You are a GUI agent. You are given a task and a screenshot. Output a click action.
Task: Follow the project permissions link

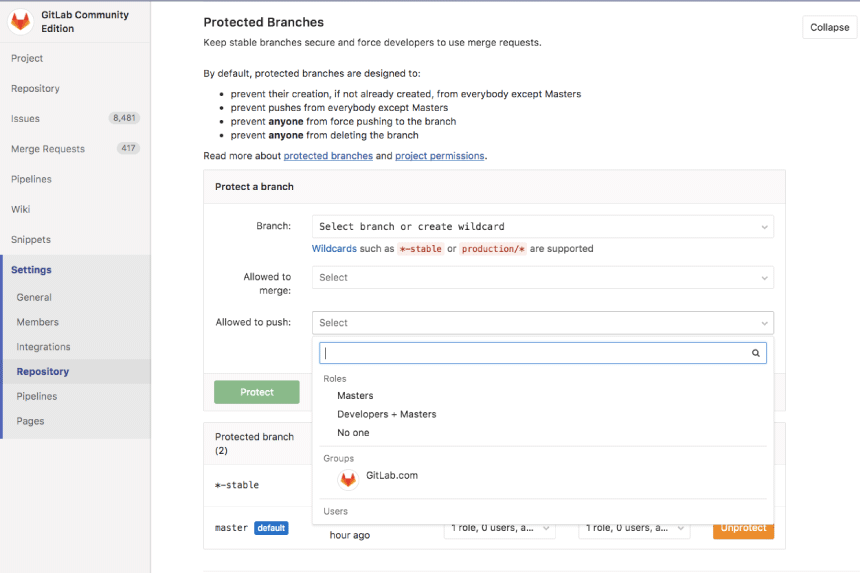439,156
